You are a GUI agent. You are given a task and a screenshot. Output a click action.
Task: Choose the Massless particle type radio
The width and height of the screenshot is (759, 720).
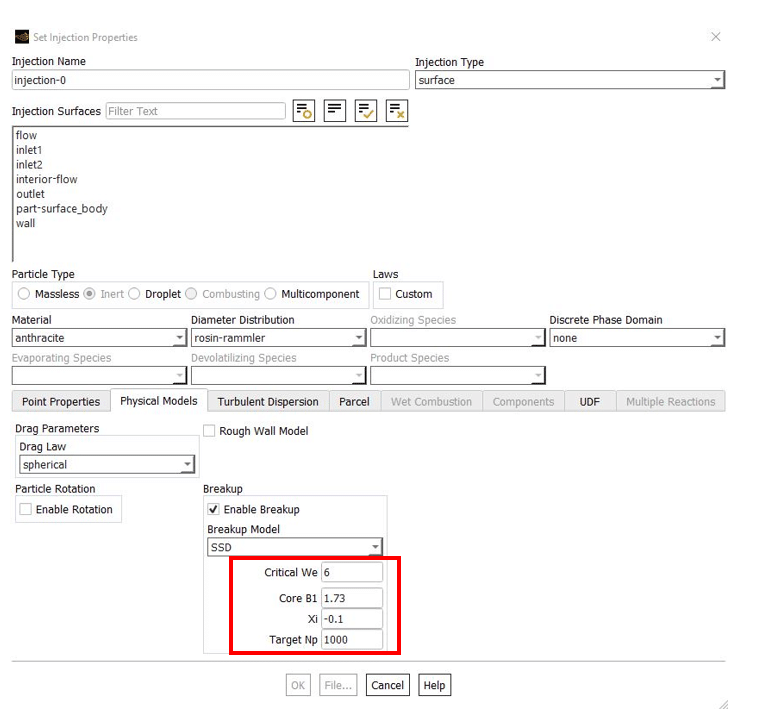pyautogui.click(x=24, y=294)
